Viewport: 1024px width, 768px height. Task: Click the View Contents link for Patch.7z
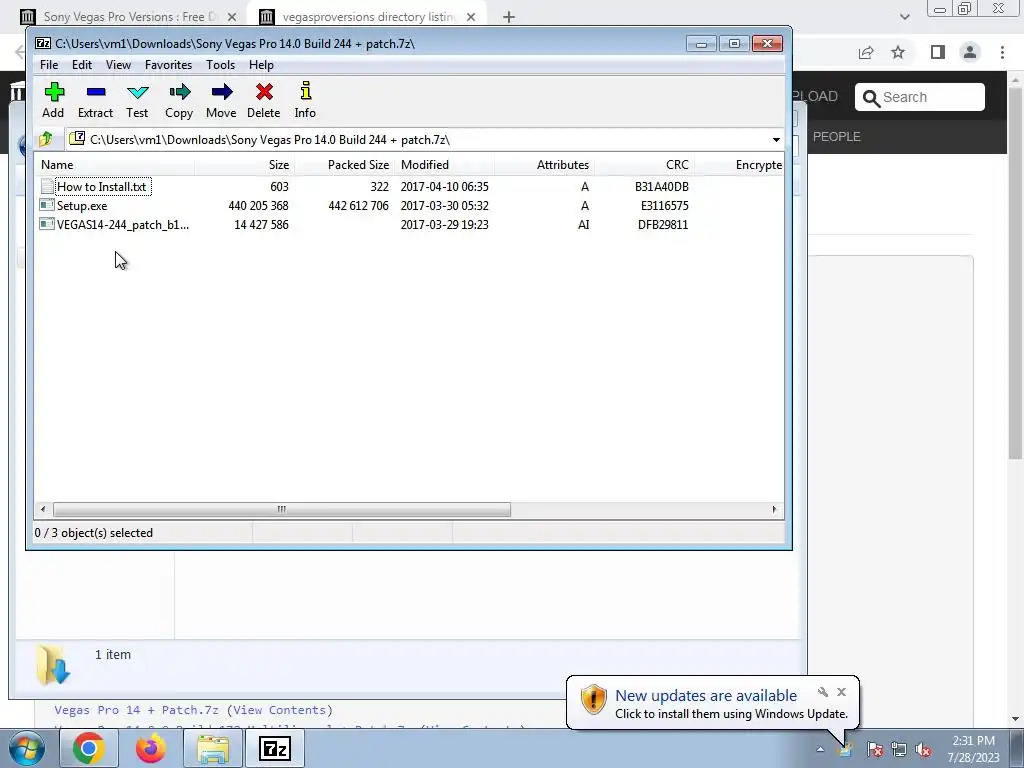click(x=279, y=710)
